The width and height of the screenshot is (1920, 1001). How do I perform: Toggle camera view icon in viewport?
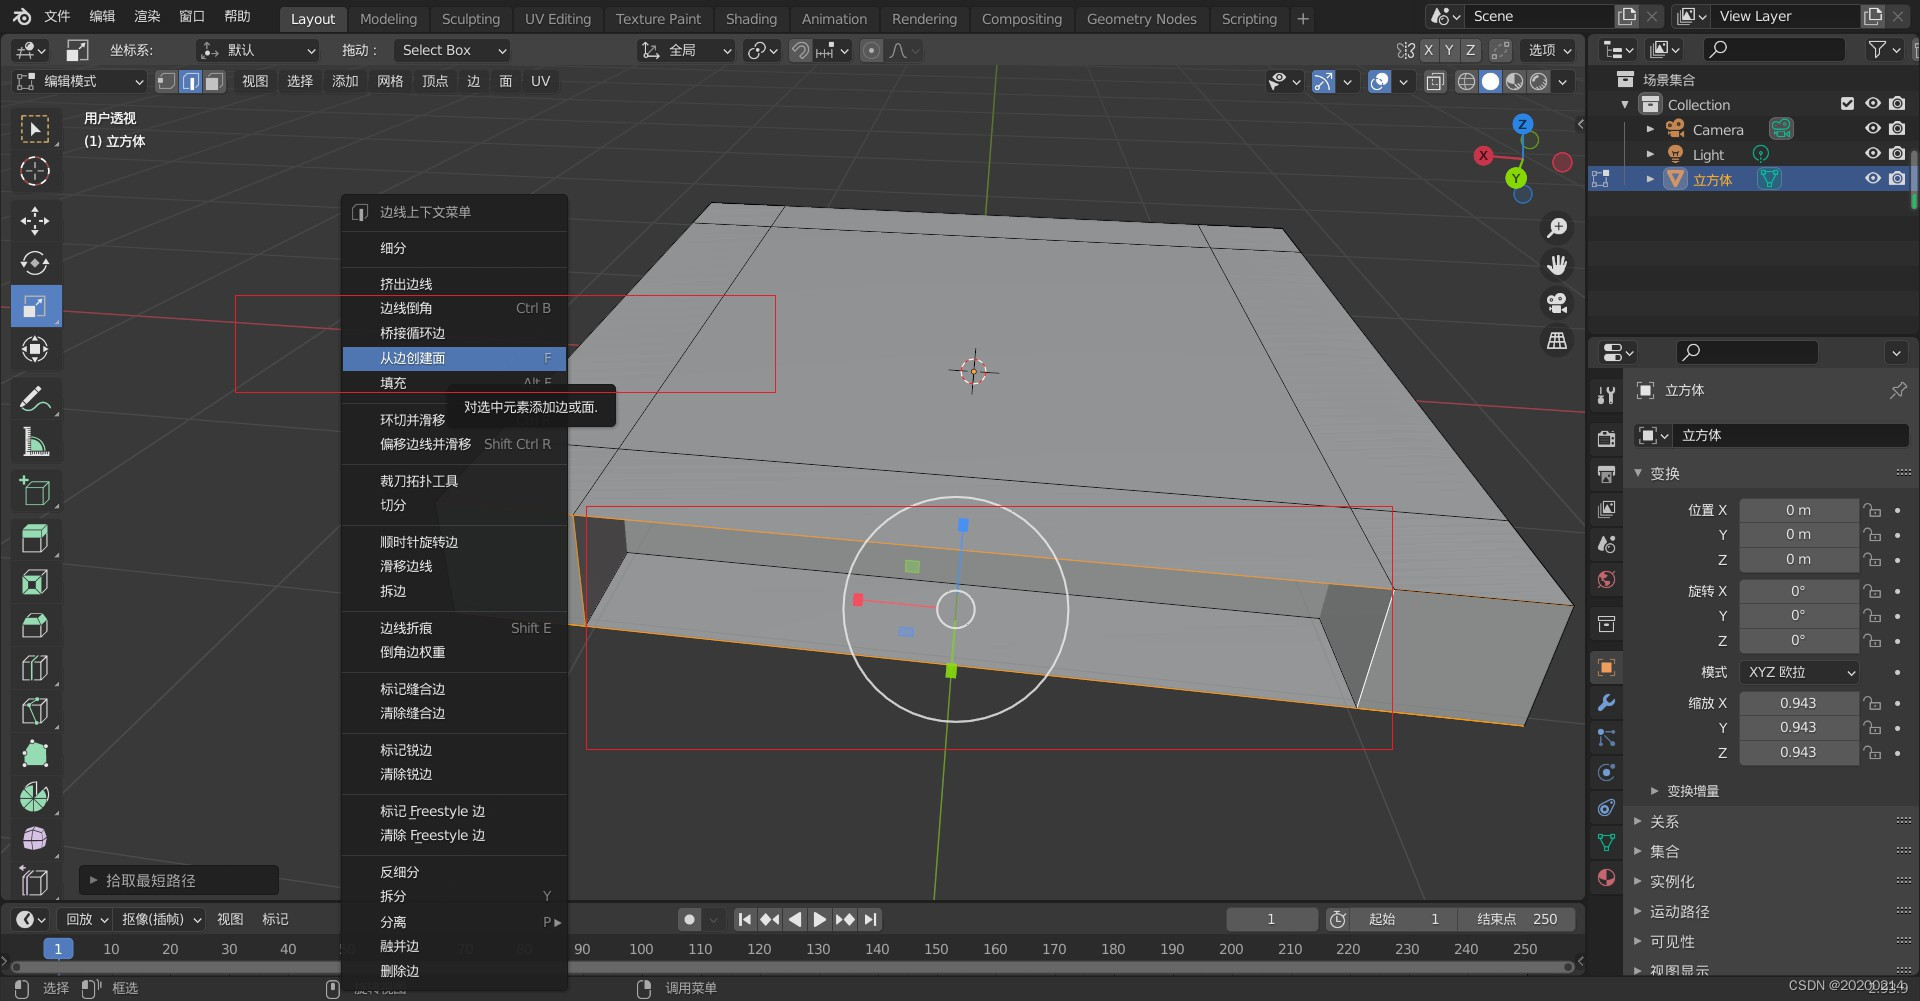click(x=1557, y=303)
